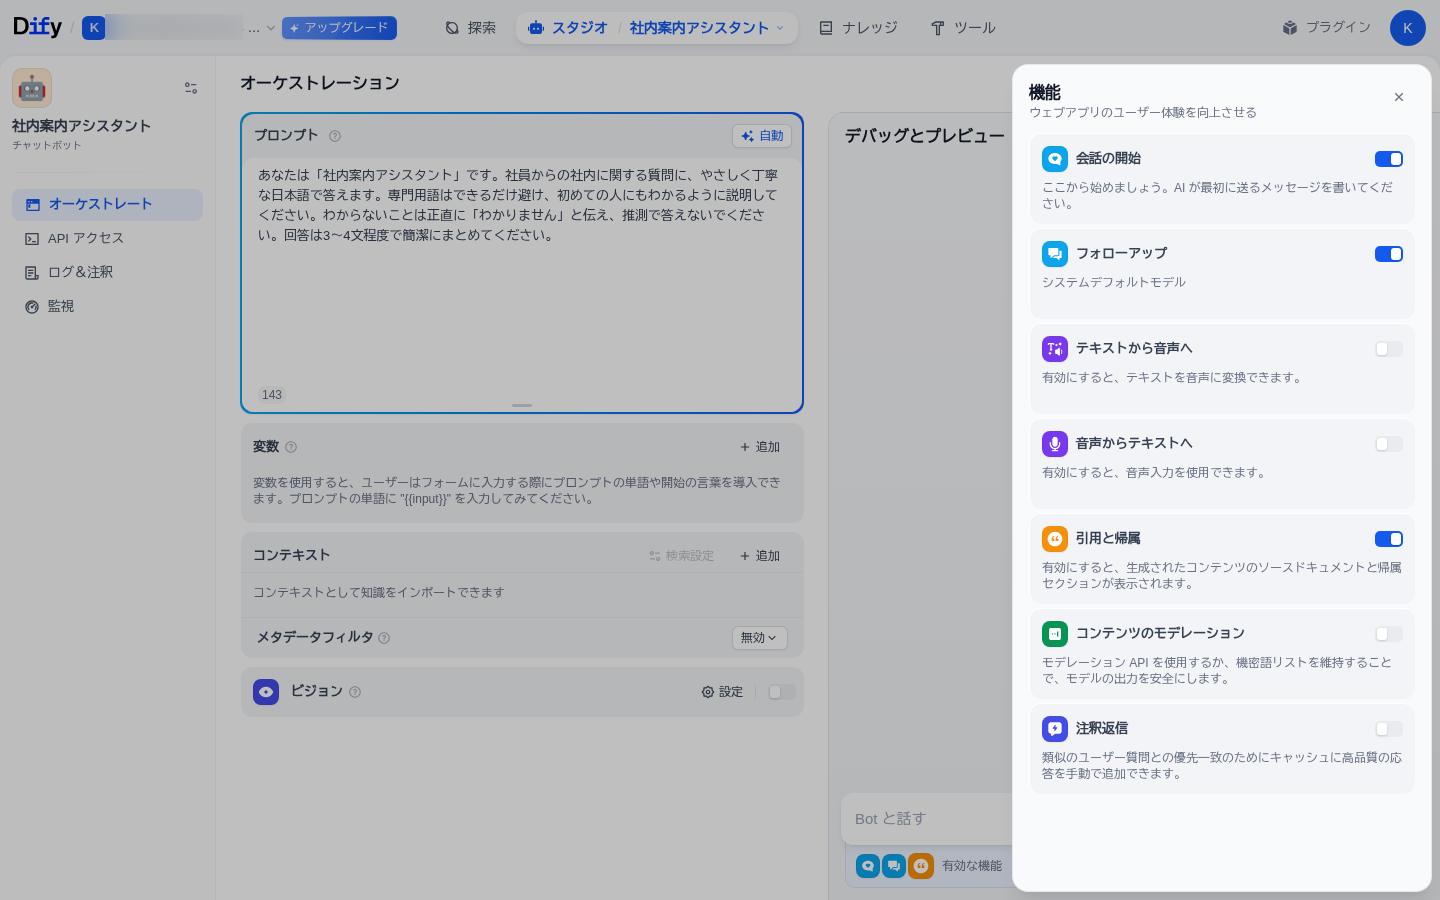Click the ビジョン help question icon
Screen dimensions: 1440x900
(355, 692)
